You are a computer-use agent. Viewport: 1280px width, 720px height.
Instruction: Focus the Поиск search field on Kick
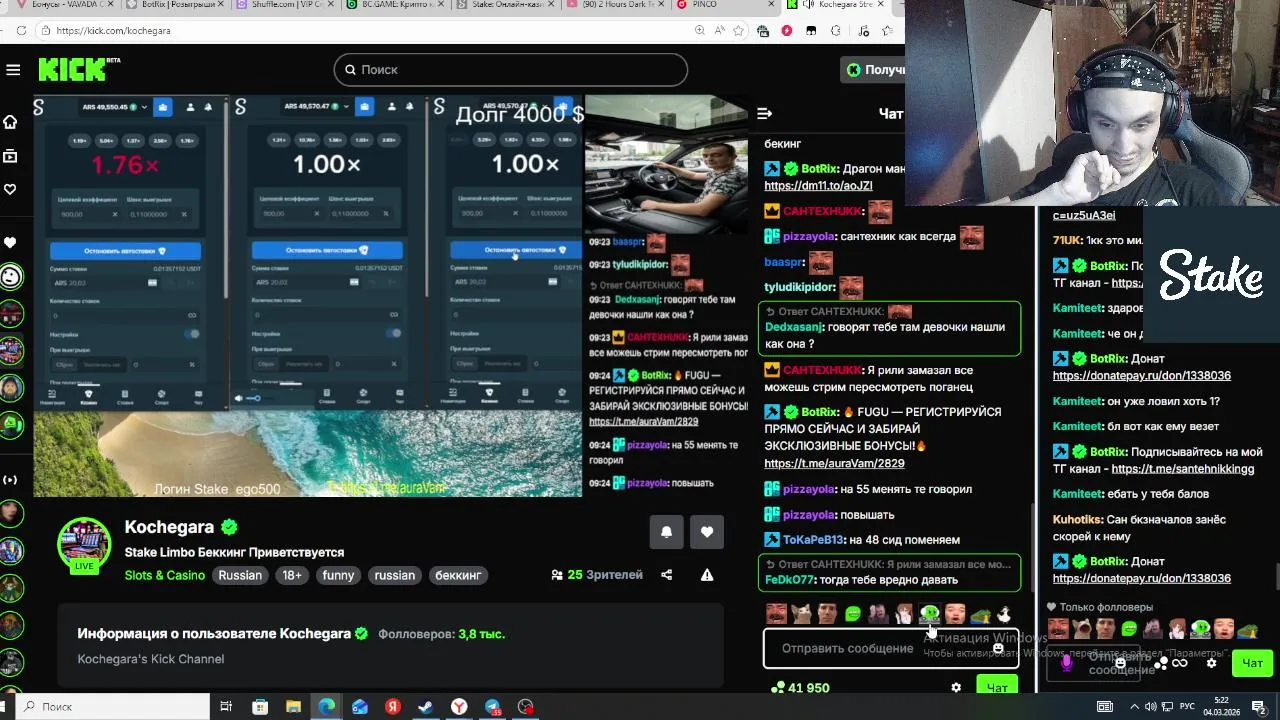(x=510, y=69)
